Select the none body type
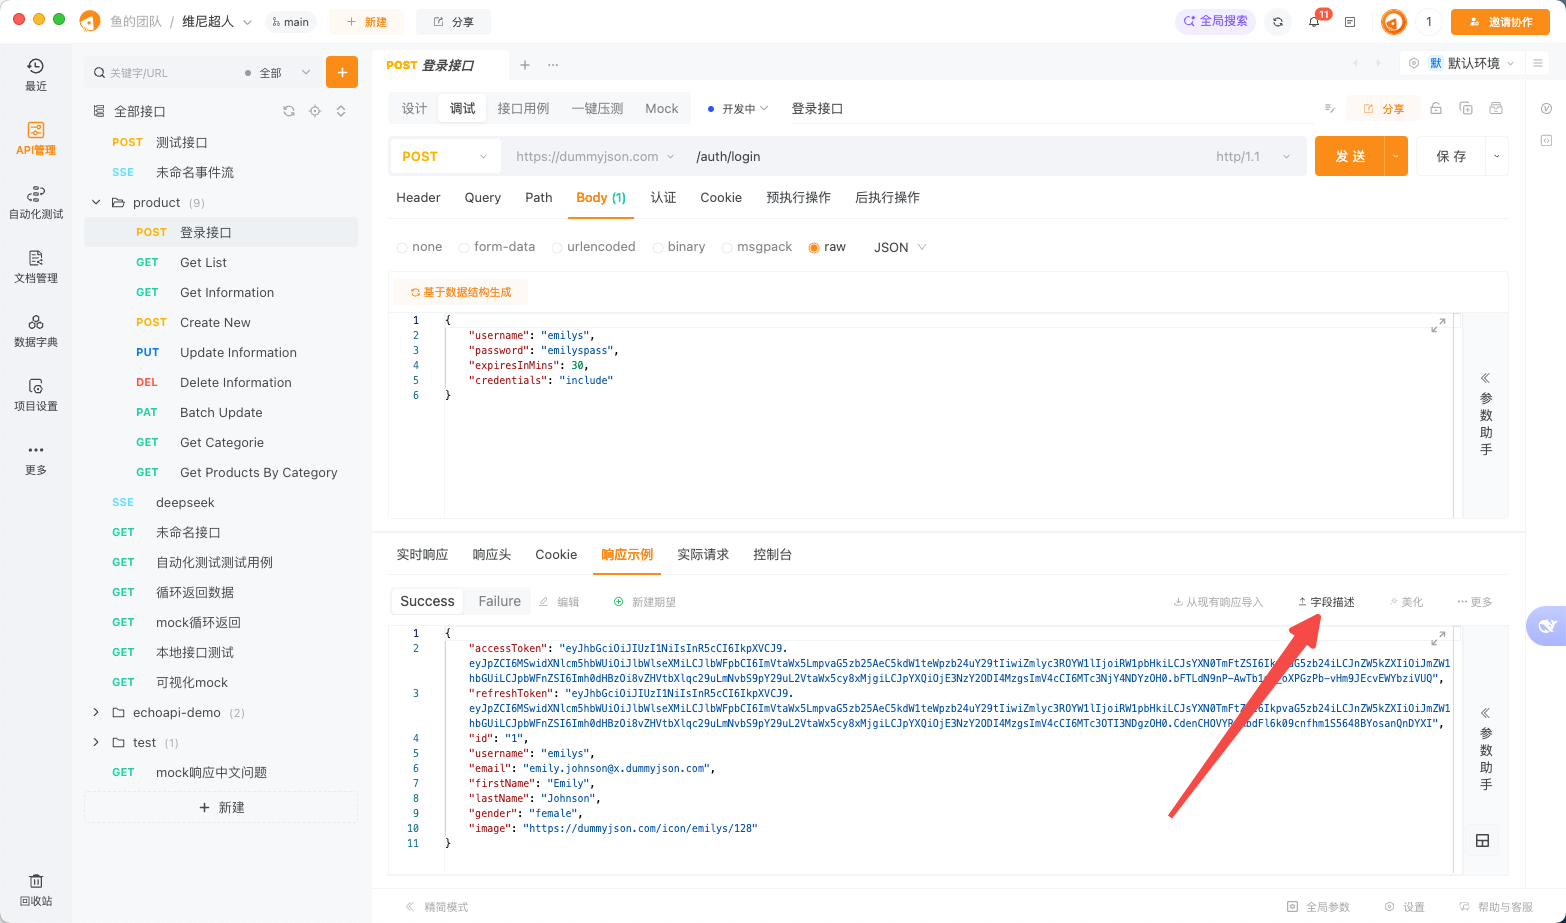Viewport: 1566px width, 923px height. [419, 247]
